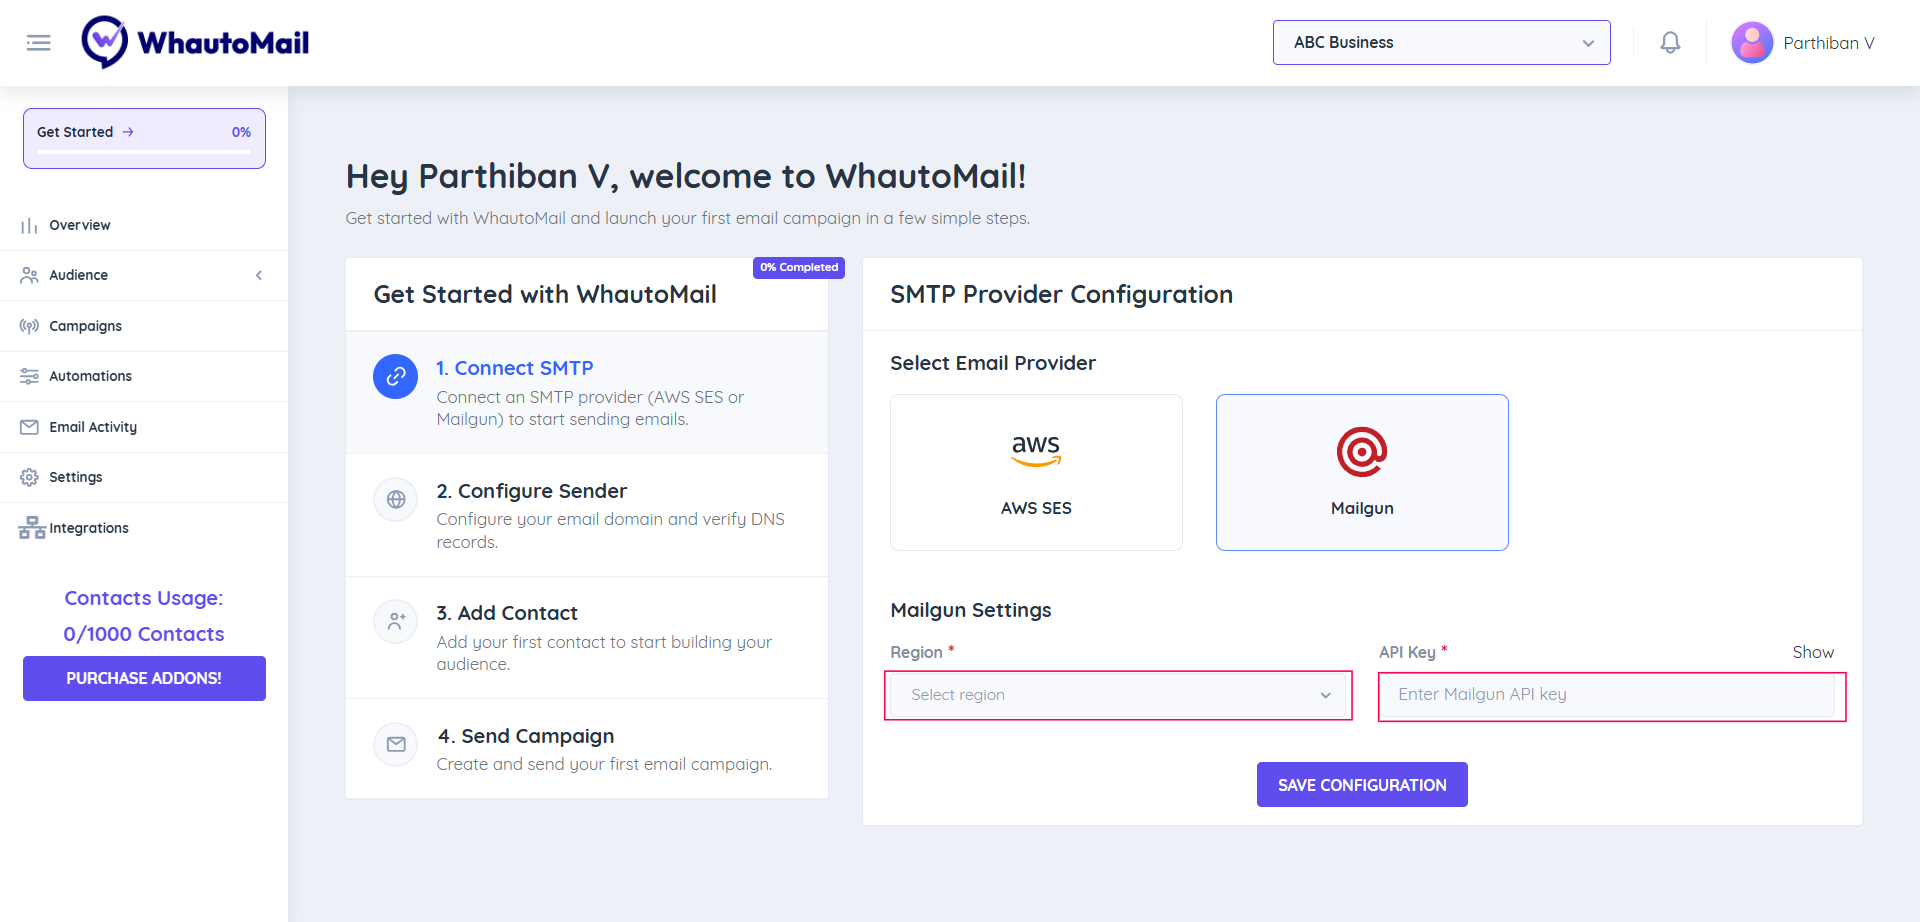
Task: Click the PURCHASE ADDONS button
Action: tap(143, 678)
